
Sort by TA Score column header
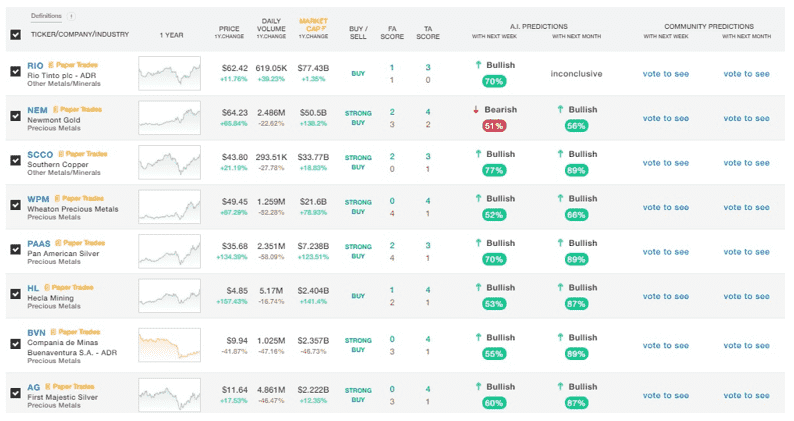(x=428, y=32)
